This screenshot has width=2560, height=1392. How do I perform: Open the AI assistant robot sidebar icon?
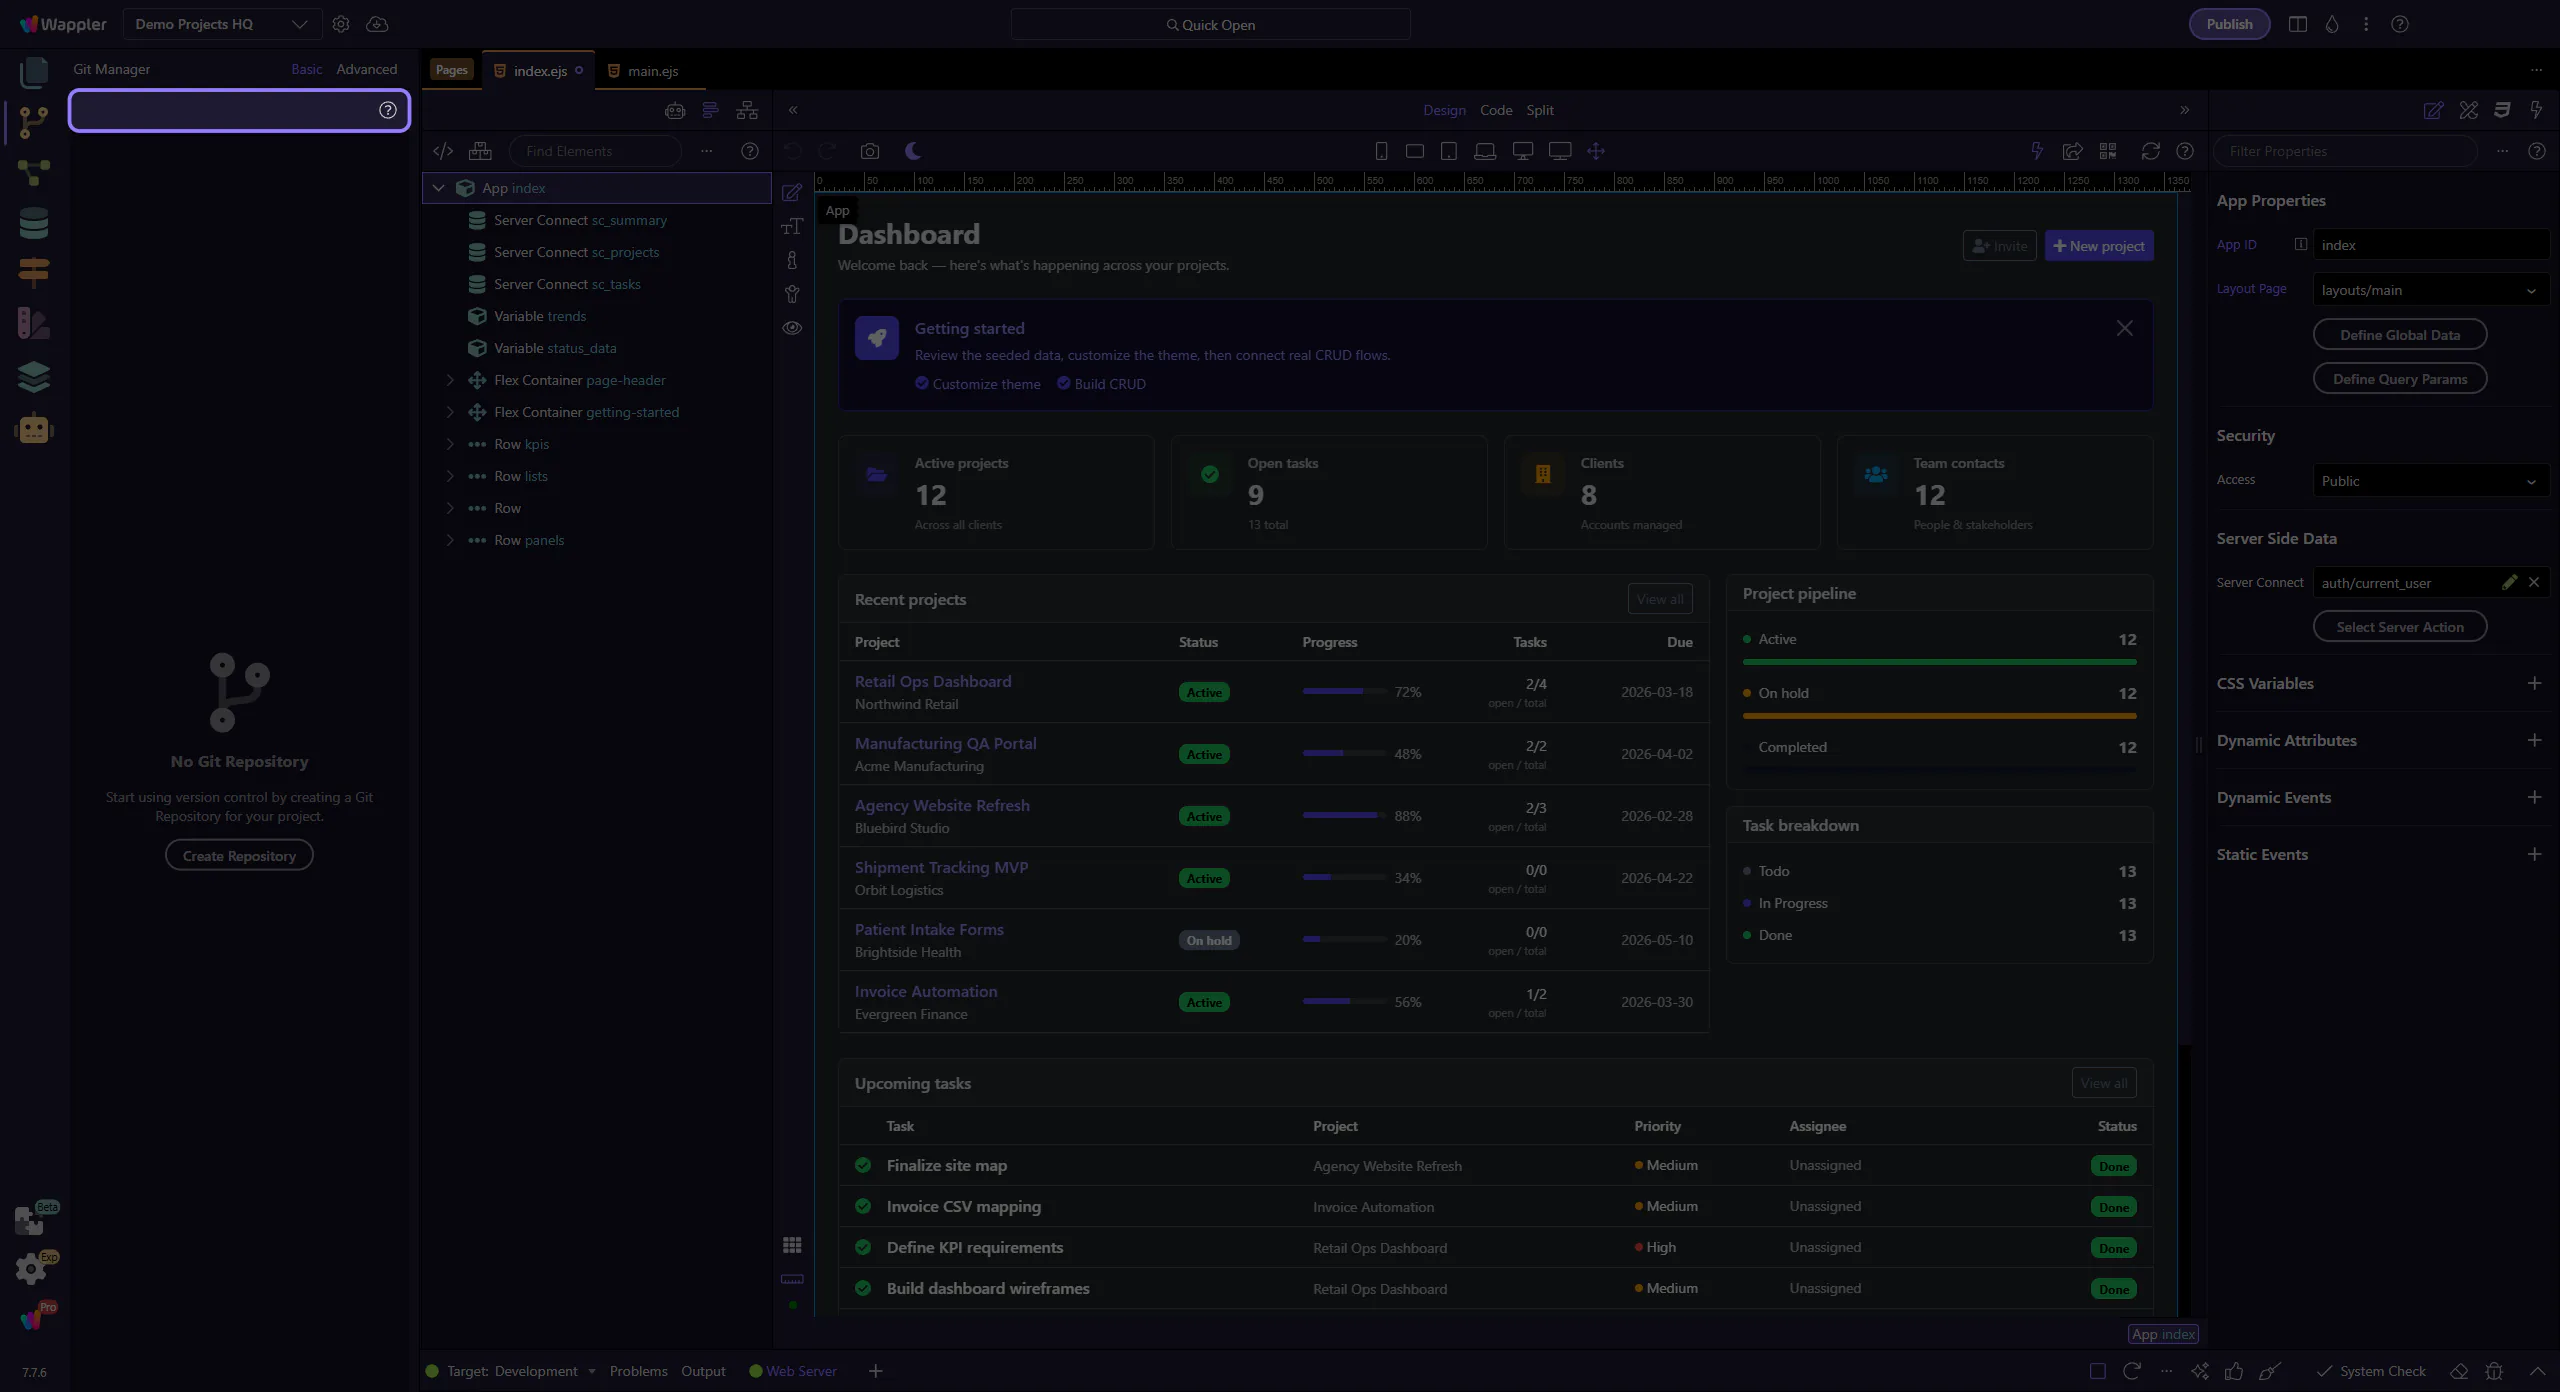[33, 429]
